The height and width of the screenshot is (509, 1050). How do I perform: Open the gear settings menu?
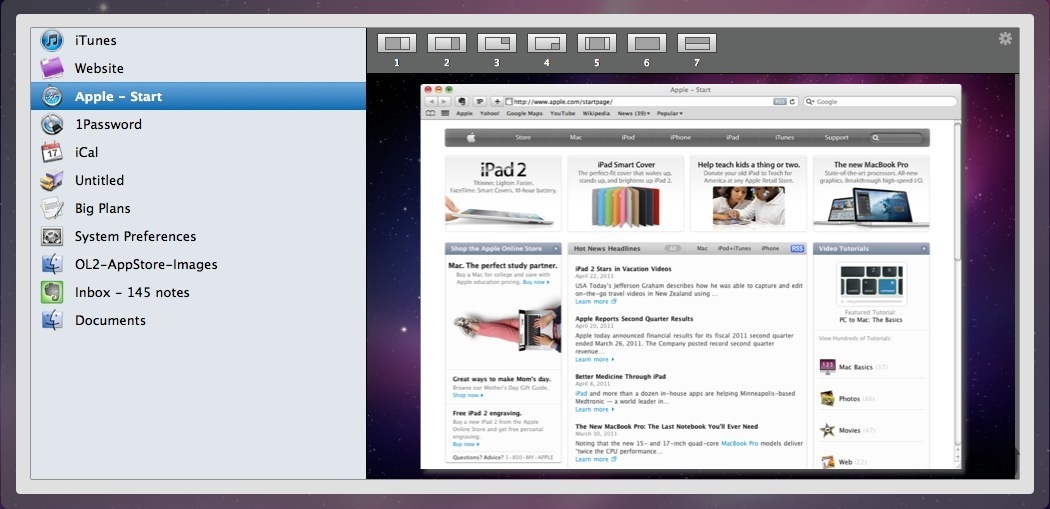point(1004,39)
